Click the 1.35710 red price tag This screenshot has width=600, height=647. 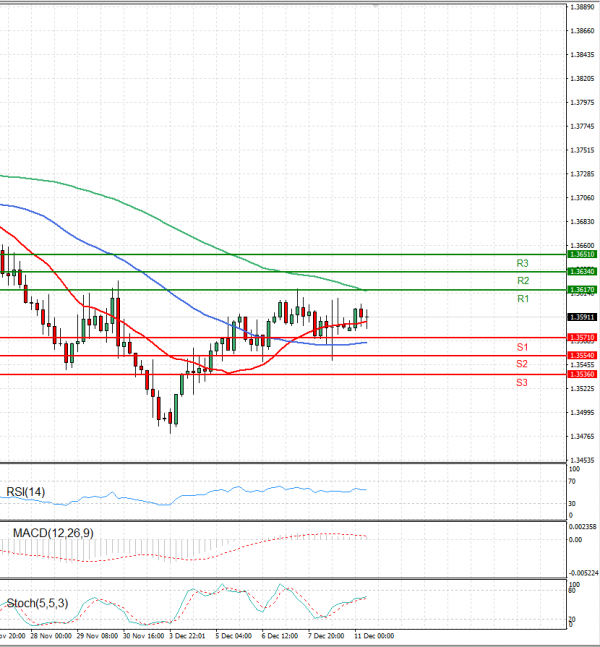coord(583,338)
